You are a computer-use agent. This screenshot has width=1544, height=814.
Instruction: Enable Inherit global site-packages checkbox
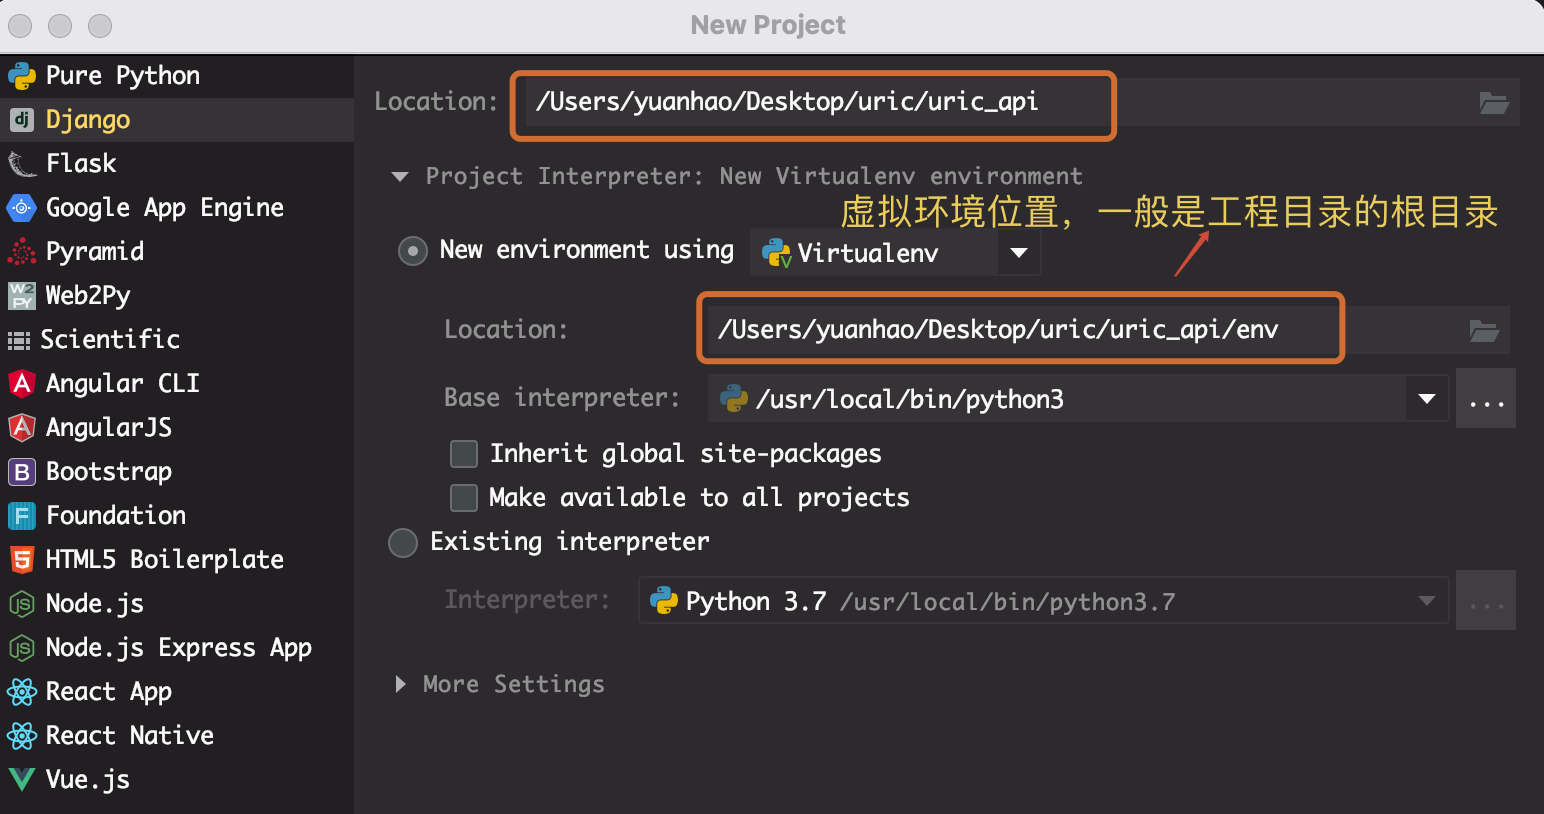pyautogui.click(x=464, y=454)
